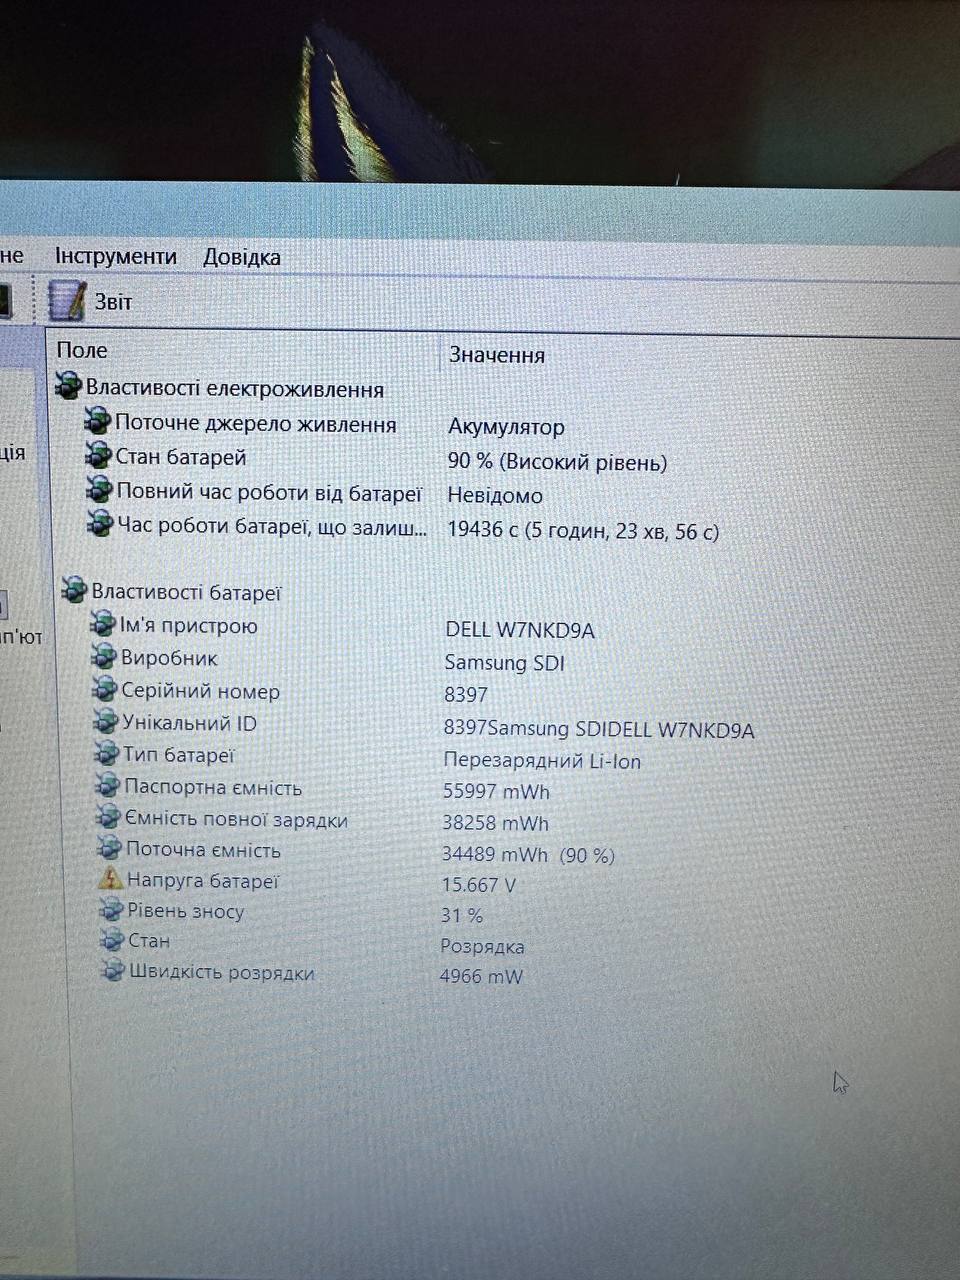
Task: Open the Інструменти menu
Action: coord(115,256)
